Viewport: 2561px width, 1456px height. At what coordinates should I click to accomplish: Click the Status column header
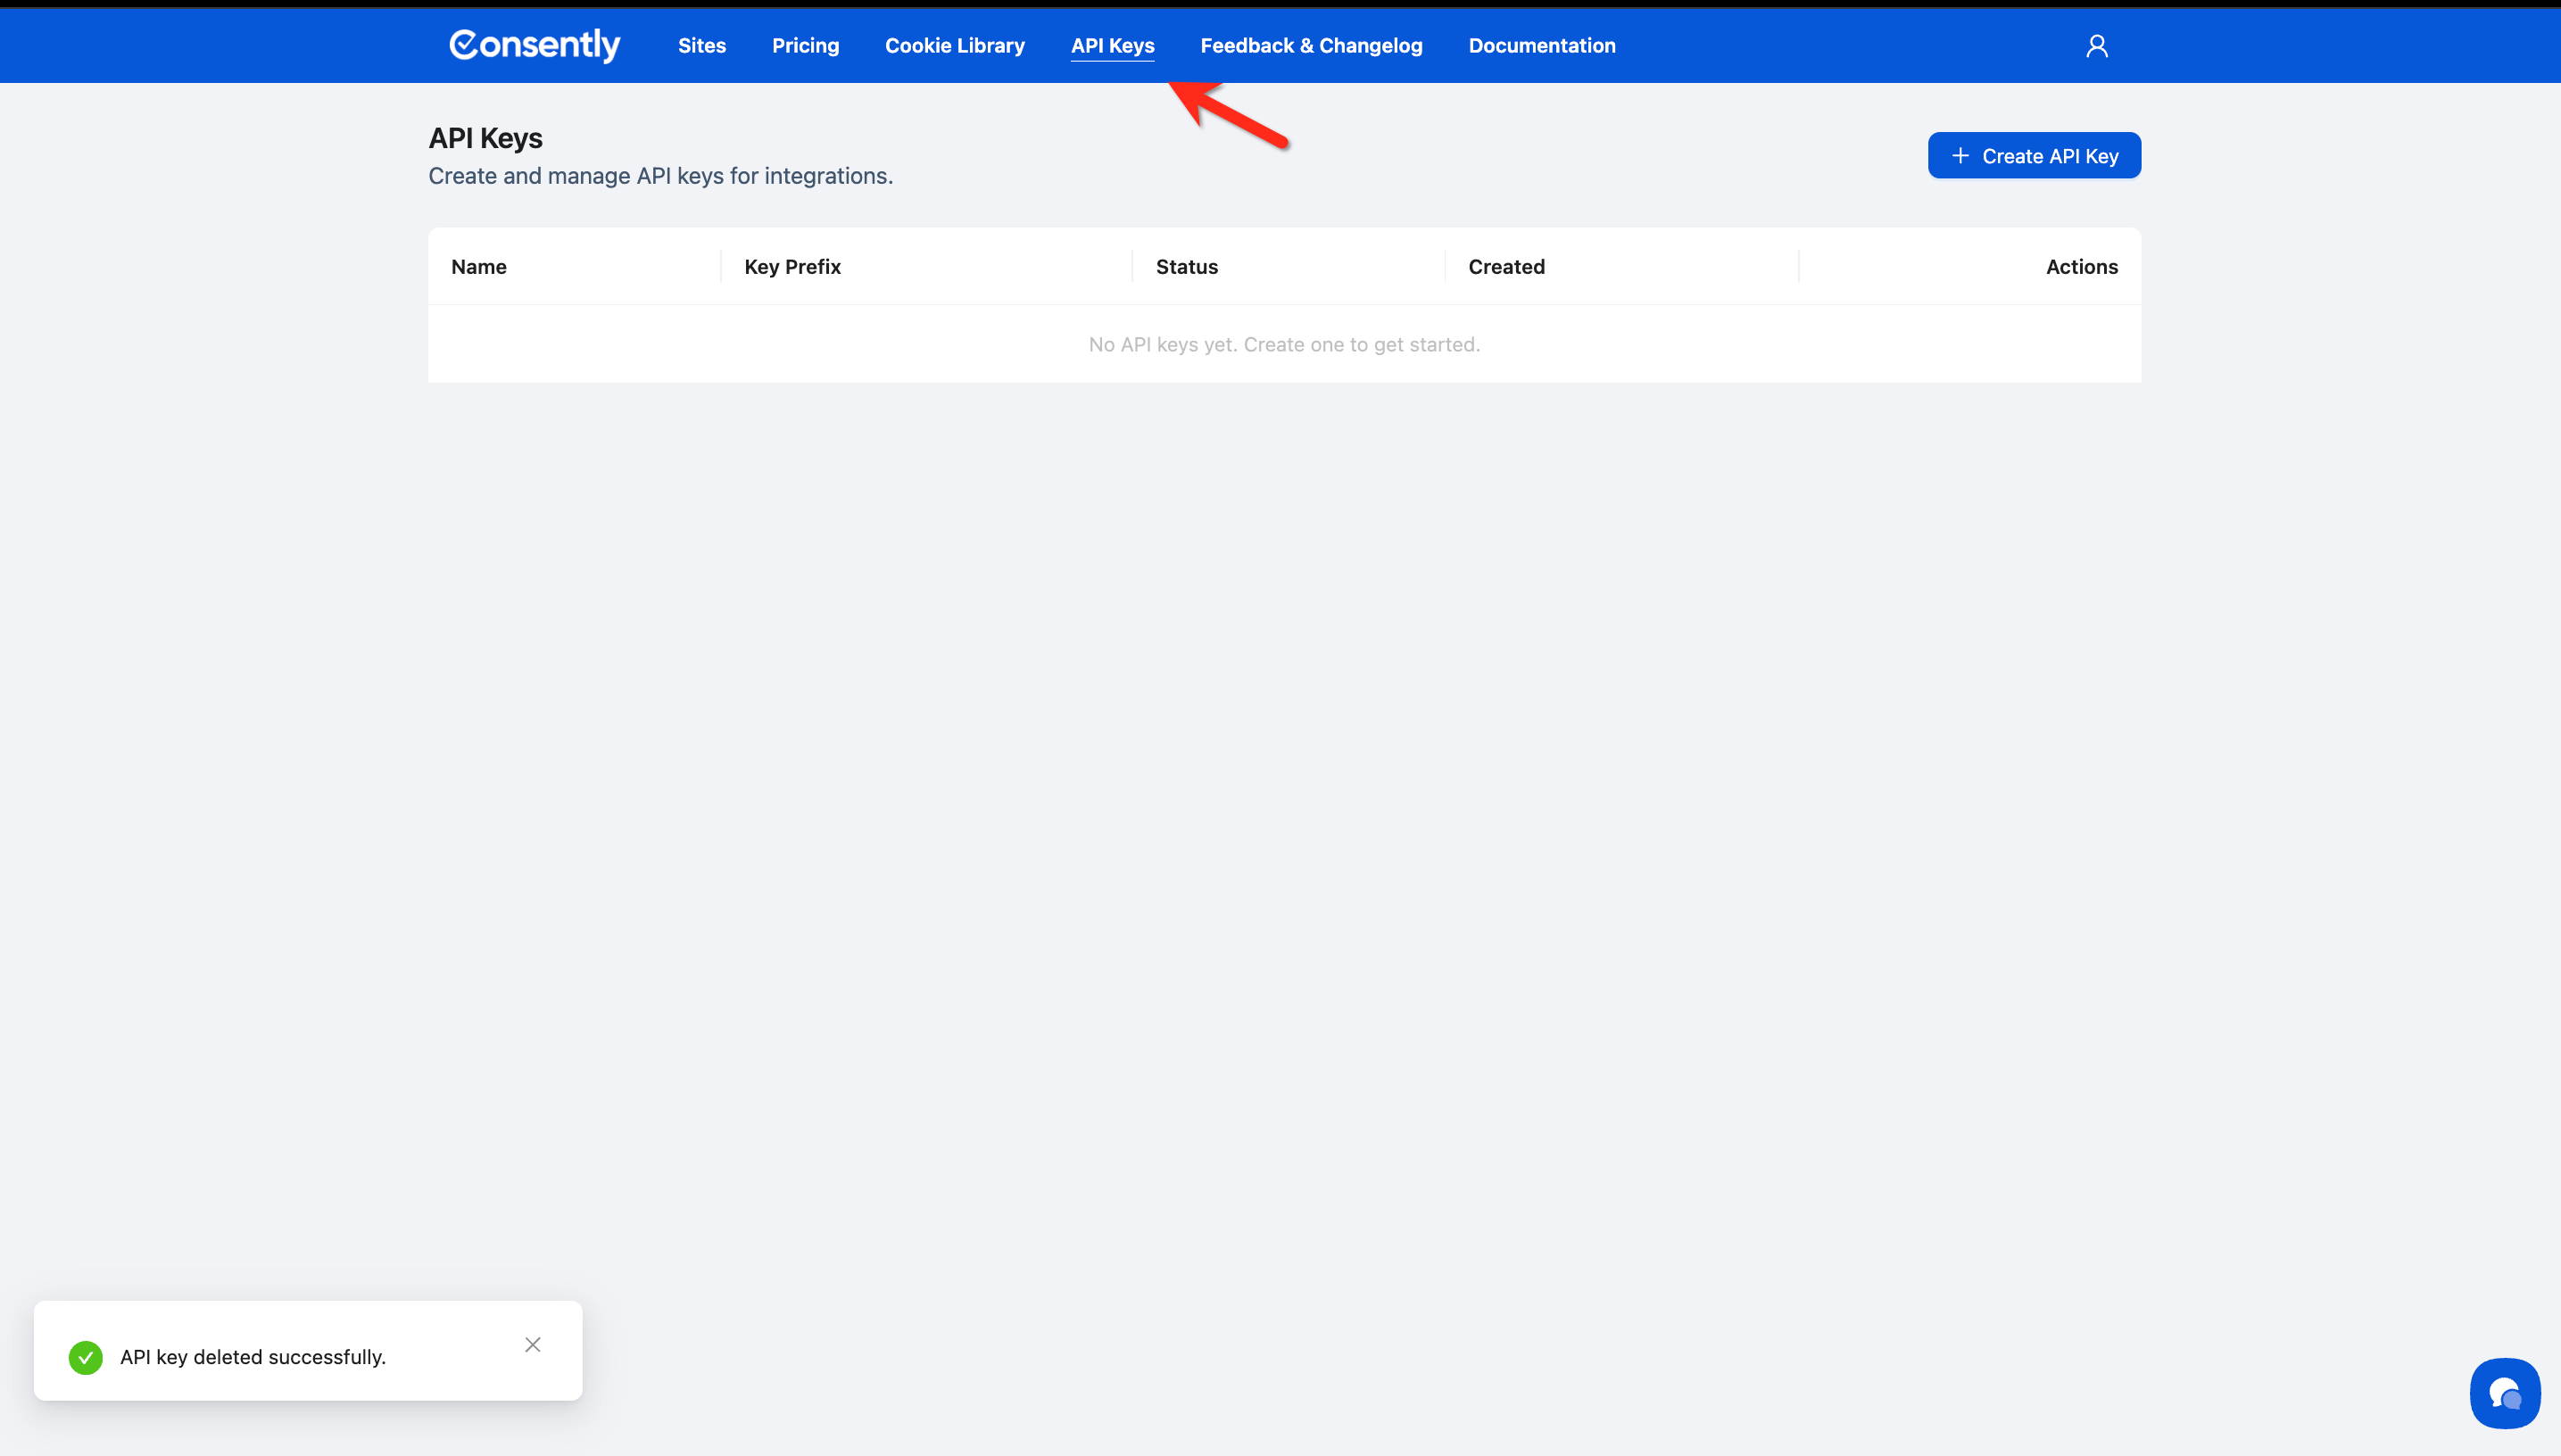(1186, 267)
